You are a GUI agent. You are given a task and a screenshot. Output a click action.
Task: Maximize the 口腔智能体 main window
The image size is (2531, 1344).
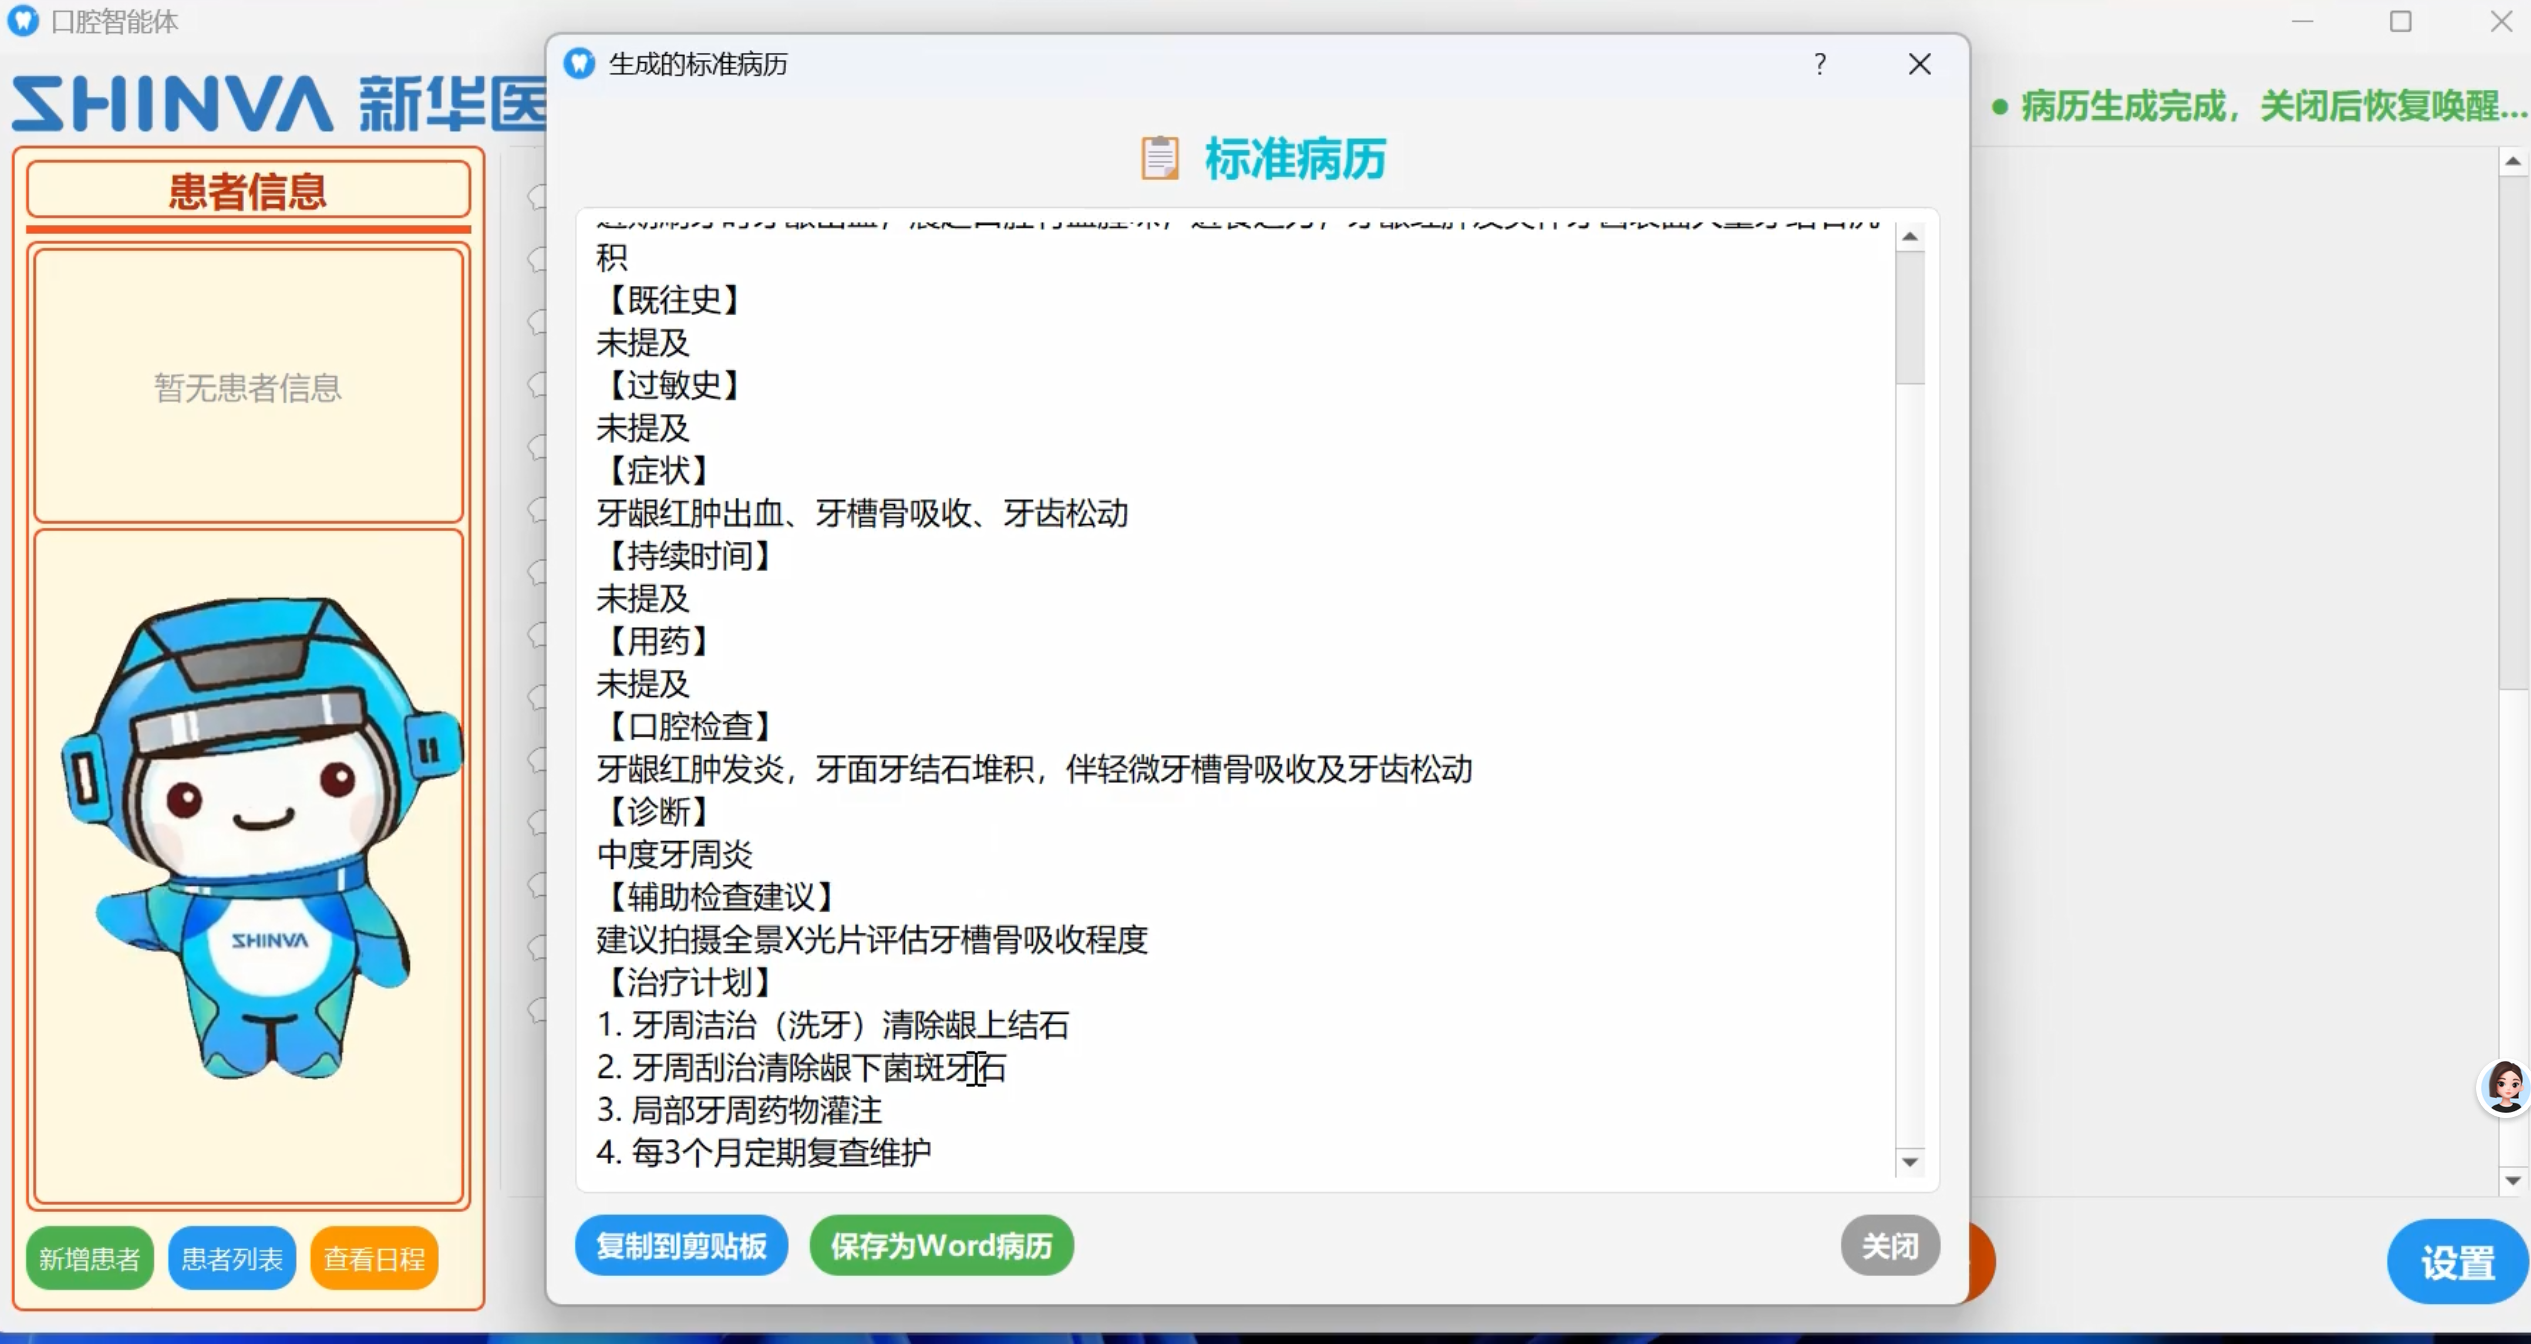click(2400, 21)
